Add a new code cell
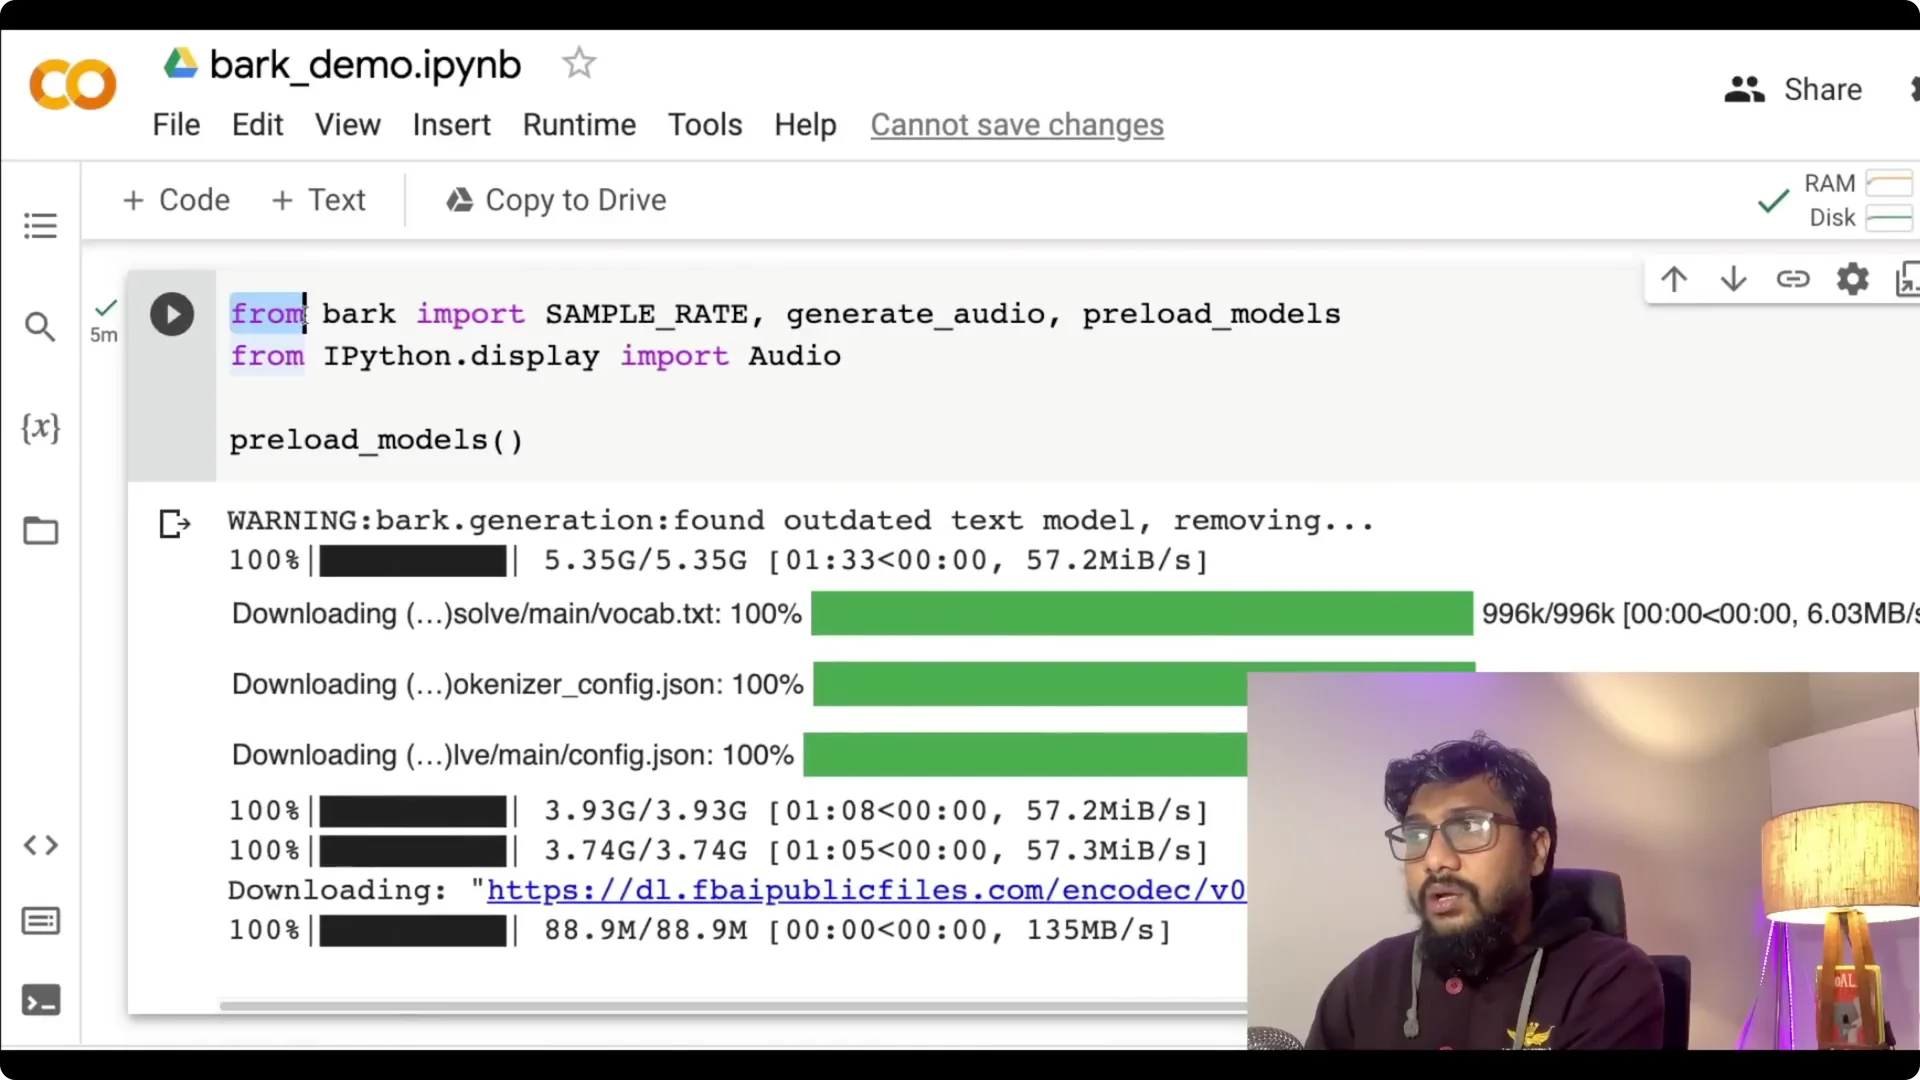 pos(175,200)
